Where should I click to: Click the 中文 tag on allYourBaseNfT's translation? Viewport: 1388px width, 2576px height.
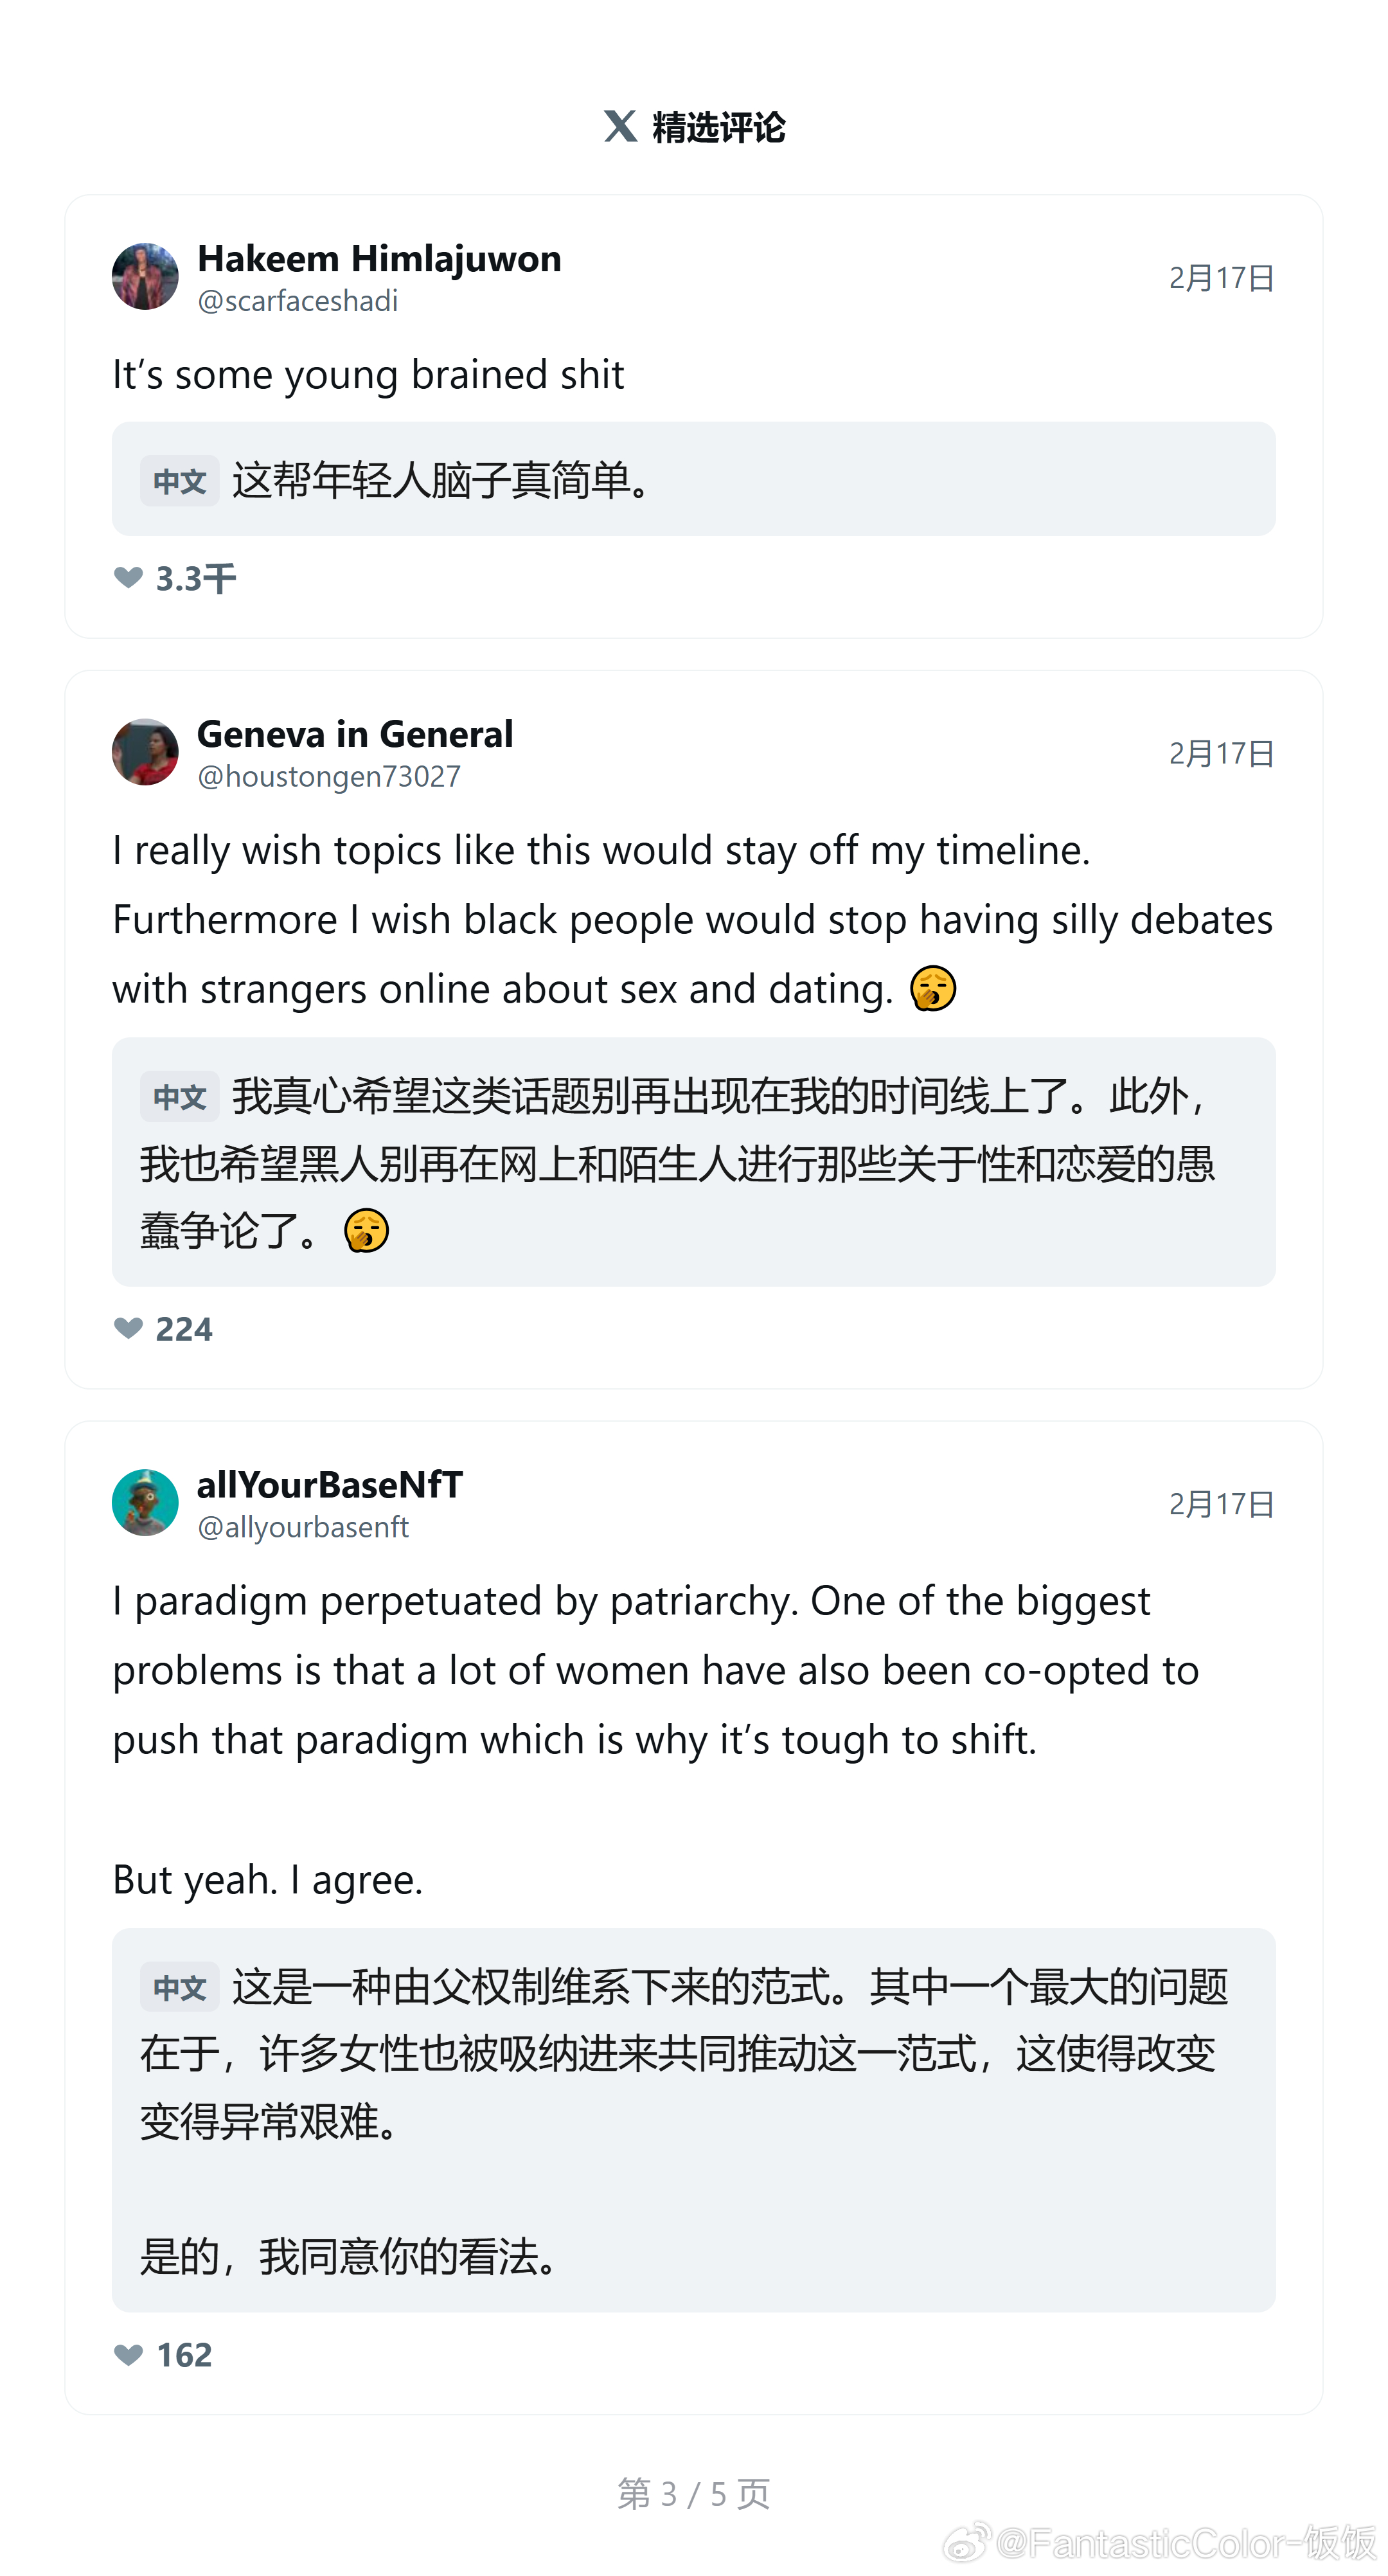179,1987
